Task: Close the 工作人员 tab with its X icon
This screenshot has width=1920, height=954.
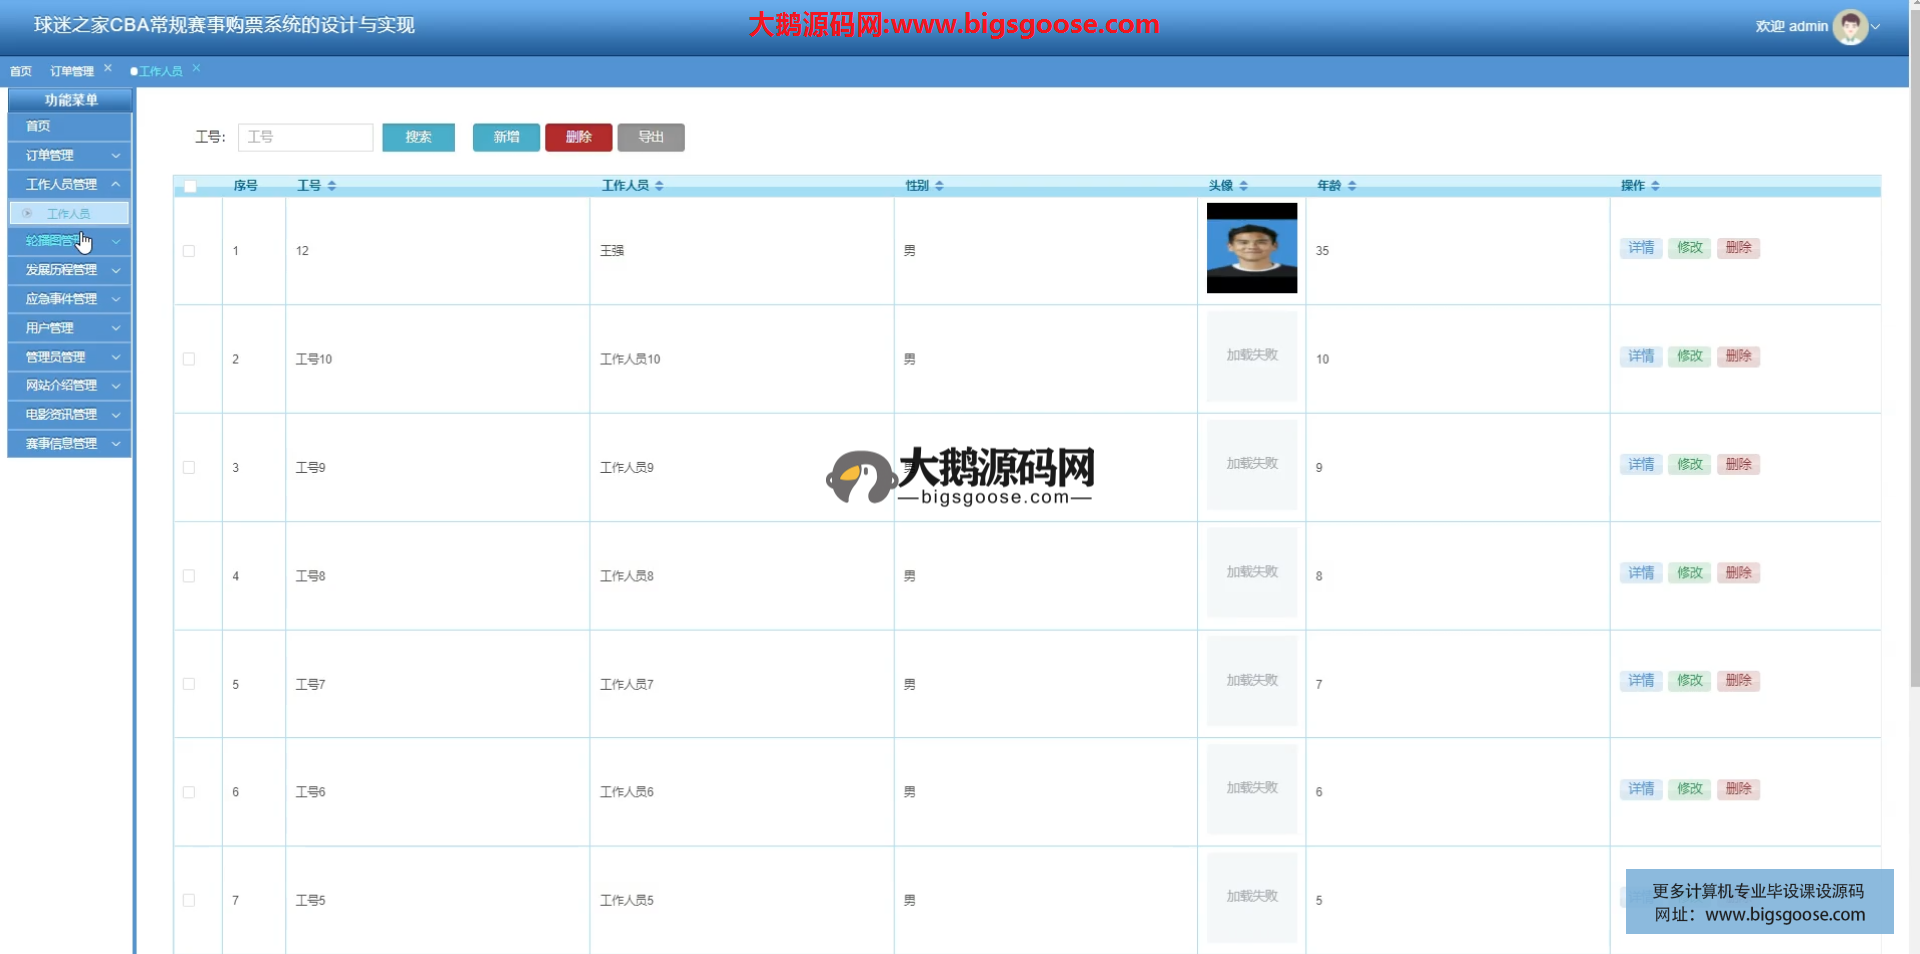Action: pyautogui.click(x=196, y=68)
